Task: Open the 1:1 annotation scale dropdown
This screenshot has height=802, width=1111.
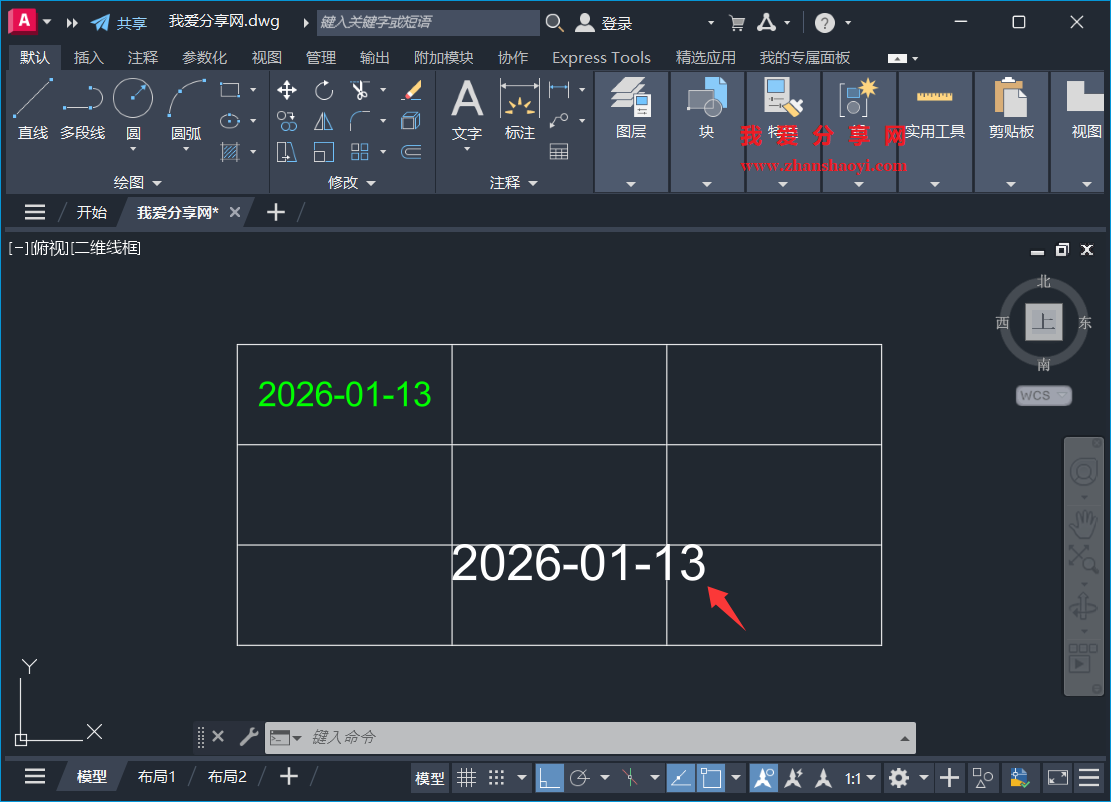Action: coord(861,777)
